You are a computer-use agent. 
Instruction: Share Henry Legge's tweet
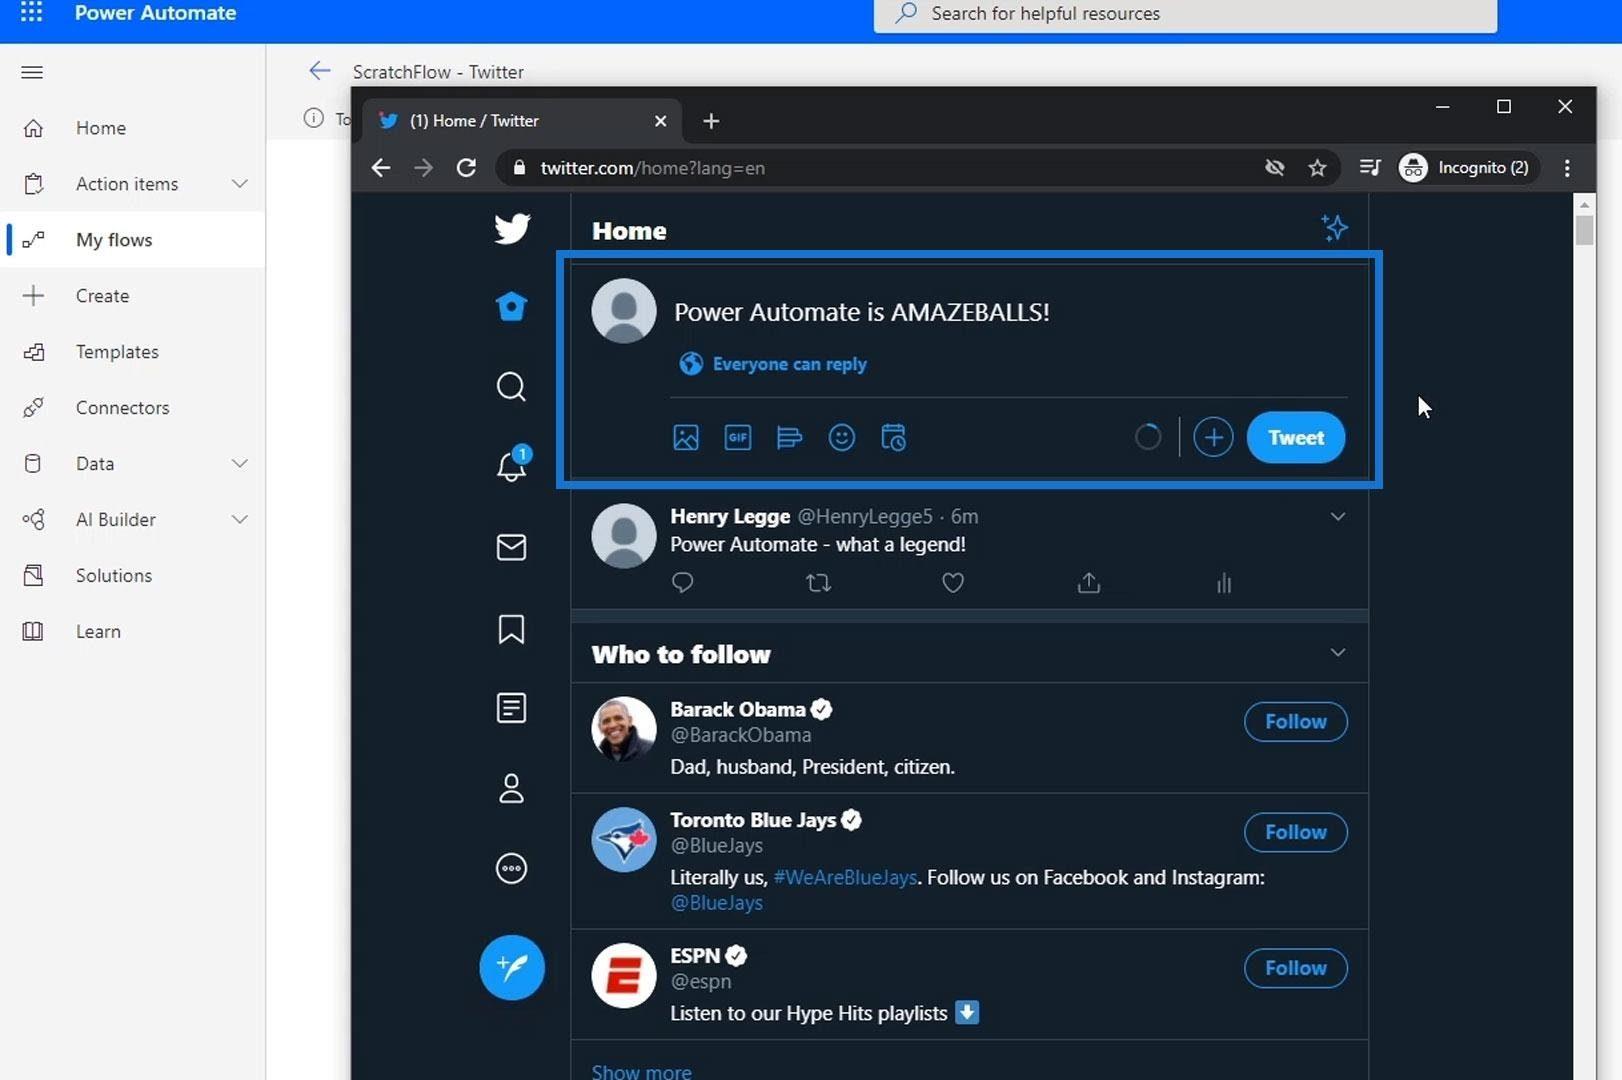click(1089, 582)
